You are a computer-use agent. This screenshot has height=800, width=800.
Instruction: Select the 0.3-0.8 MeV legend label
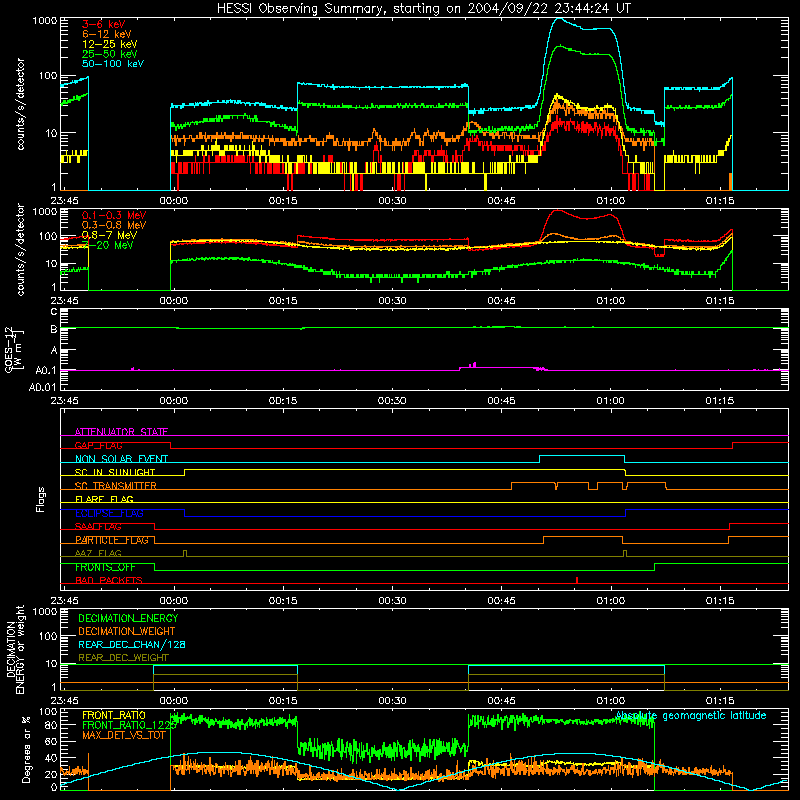point(114,225)
